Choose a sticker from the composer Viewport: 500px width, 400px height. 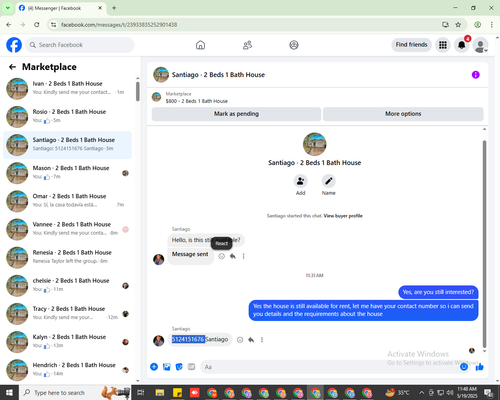click(x=179, y=367)
